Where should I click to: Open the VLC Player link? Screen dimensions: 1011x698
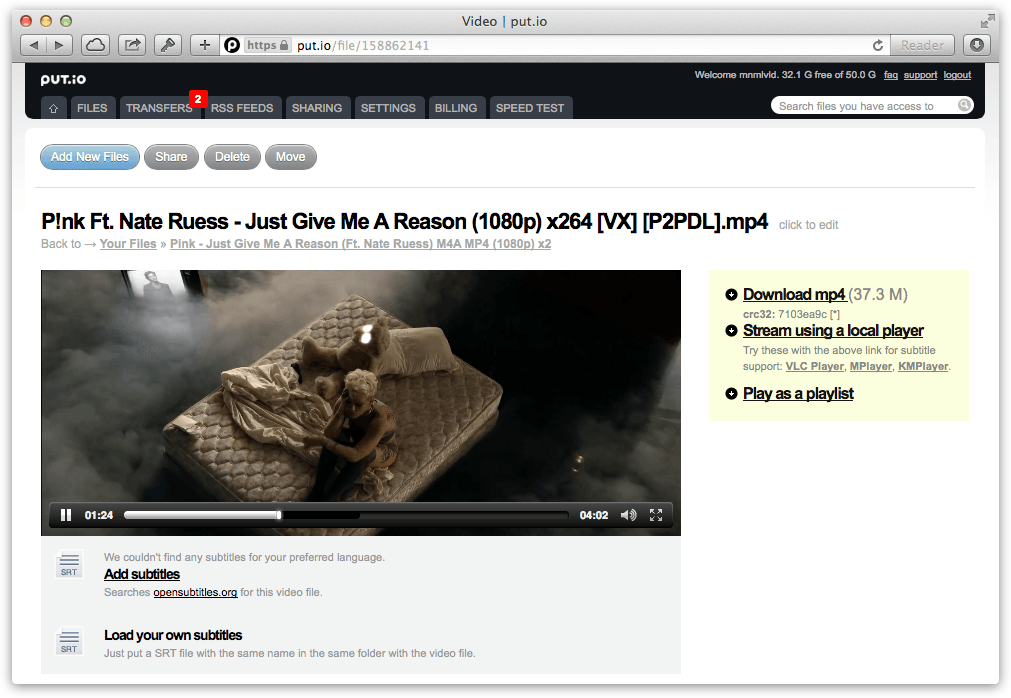pyautogui.click(x=814, y=366)
